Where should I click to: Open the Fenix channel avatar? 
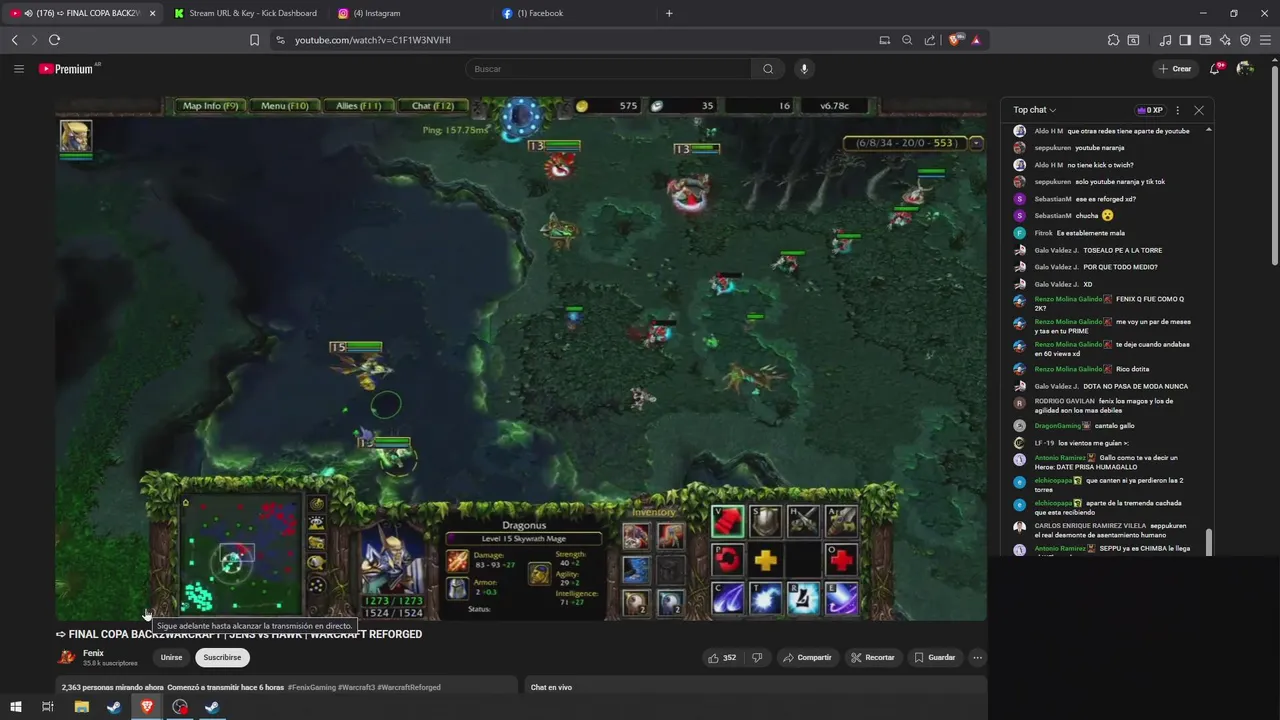[66, 657]
